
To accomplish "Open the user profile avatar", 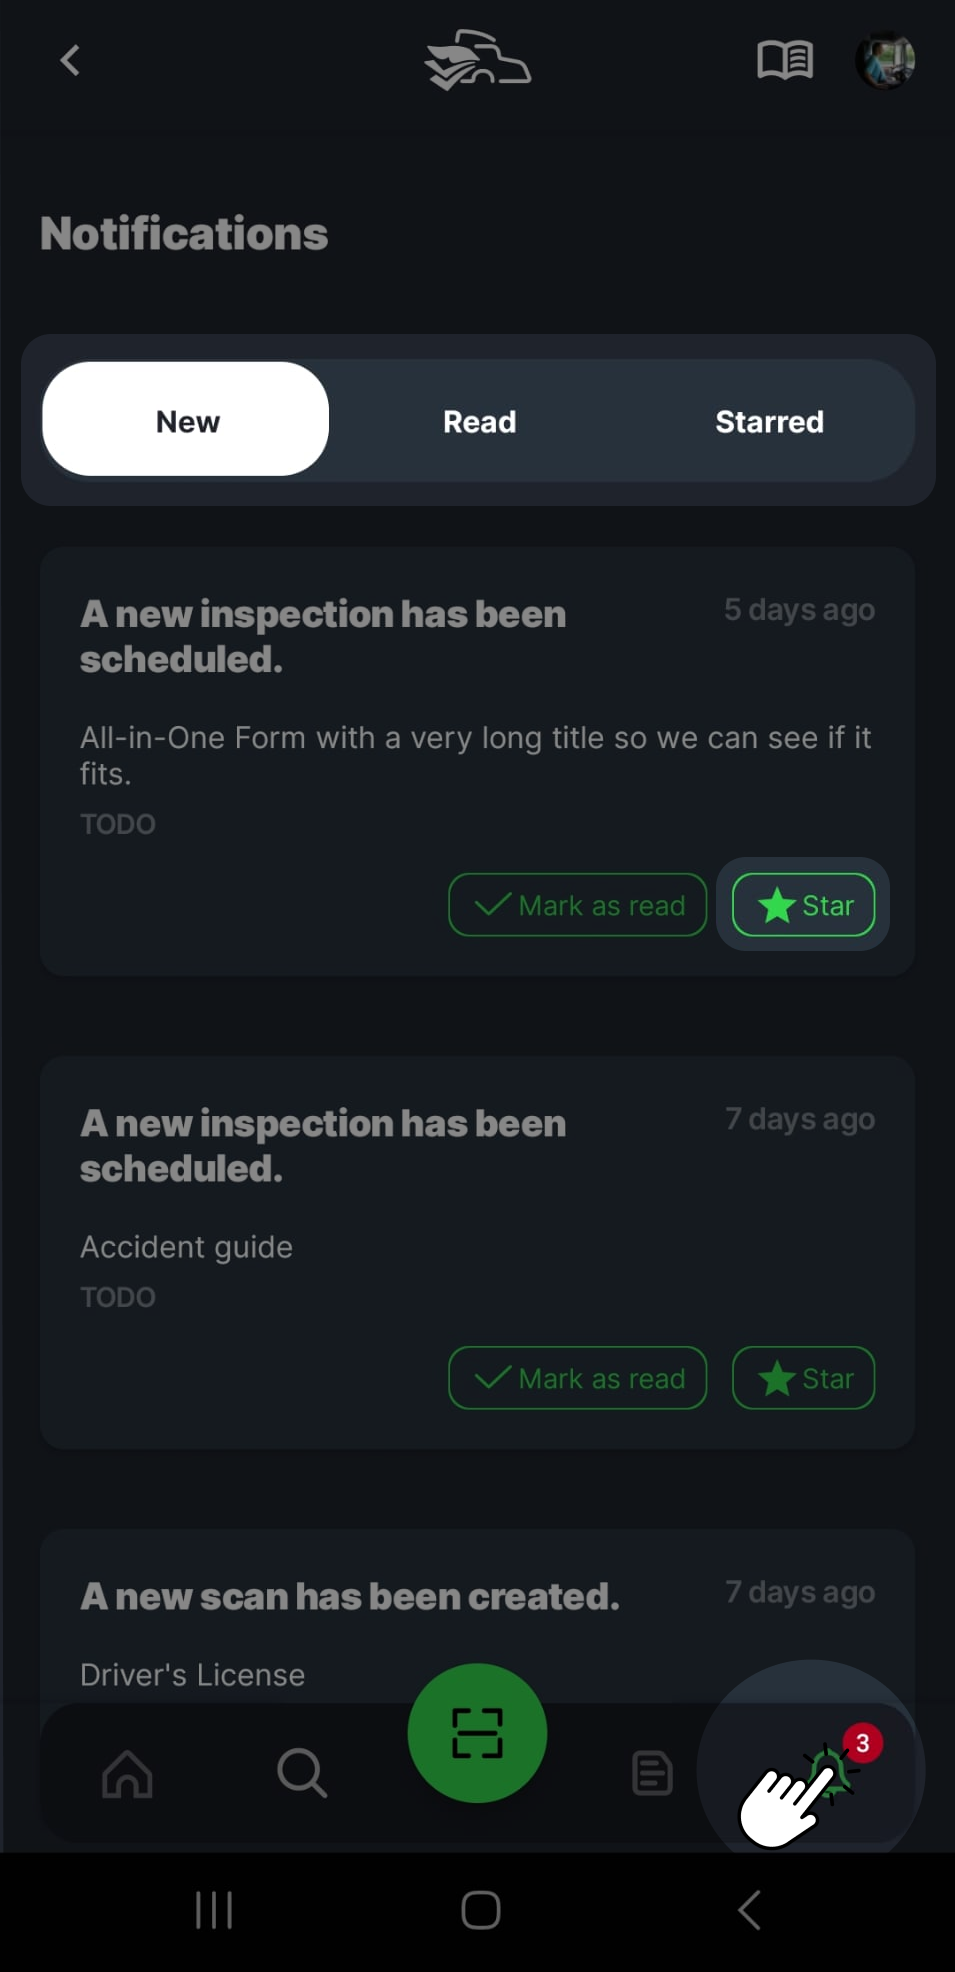I will (x=885, y=60).
